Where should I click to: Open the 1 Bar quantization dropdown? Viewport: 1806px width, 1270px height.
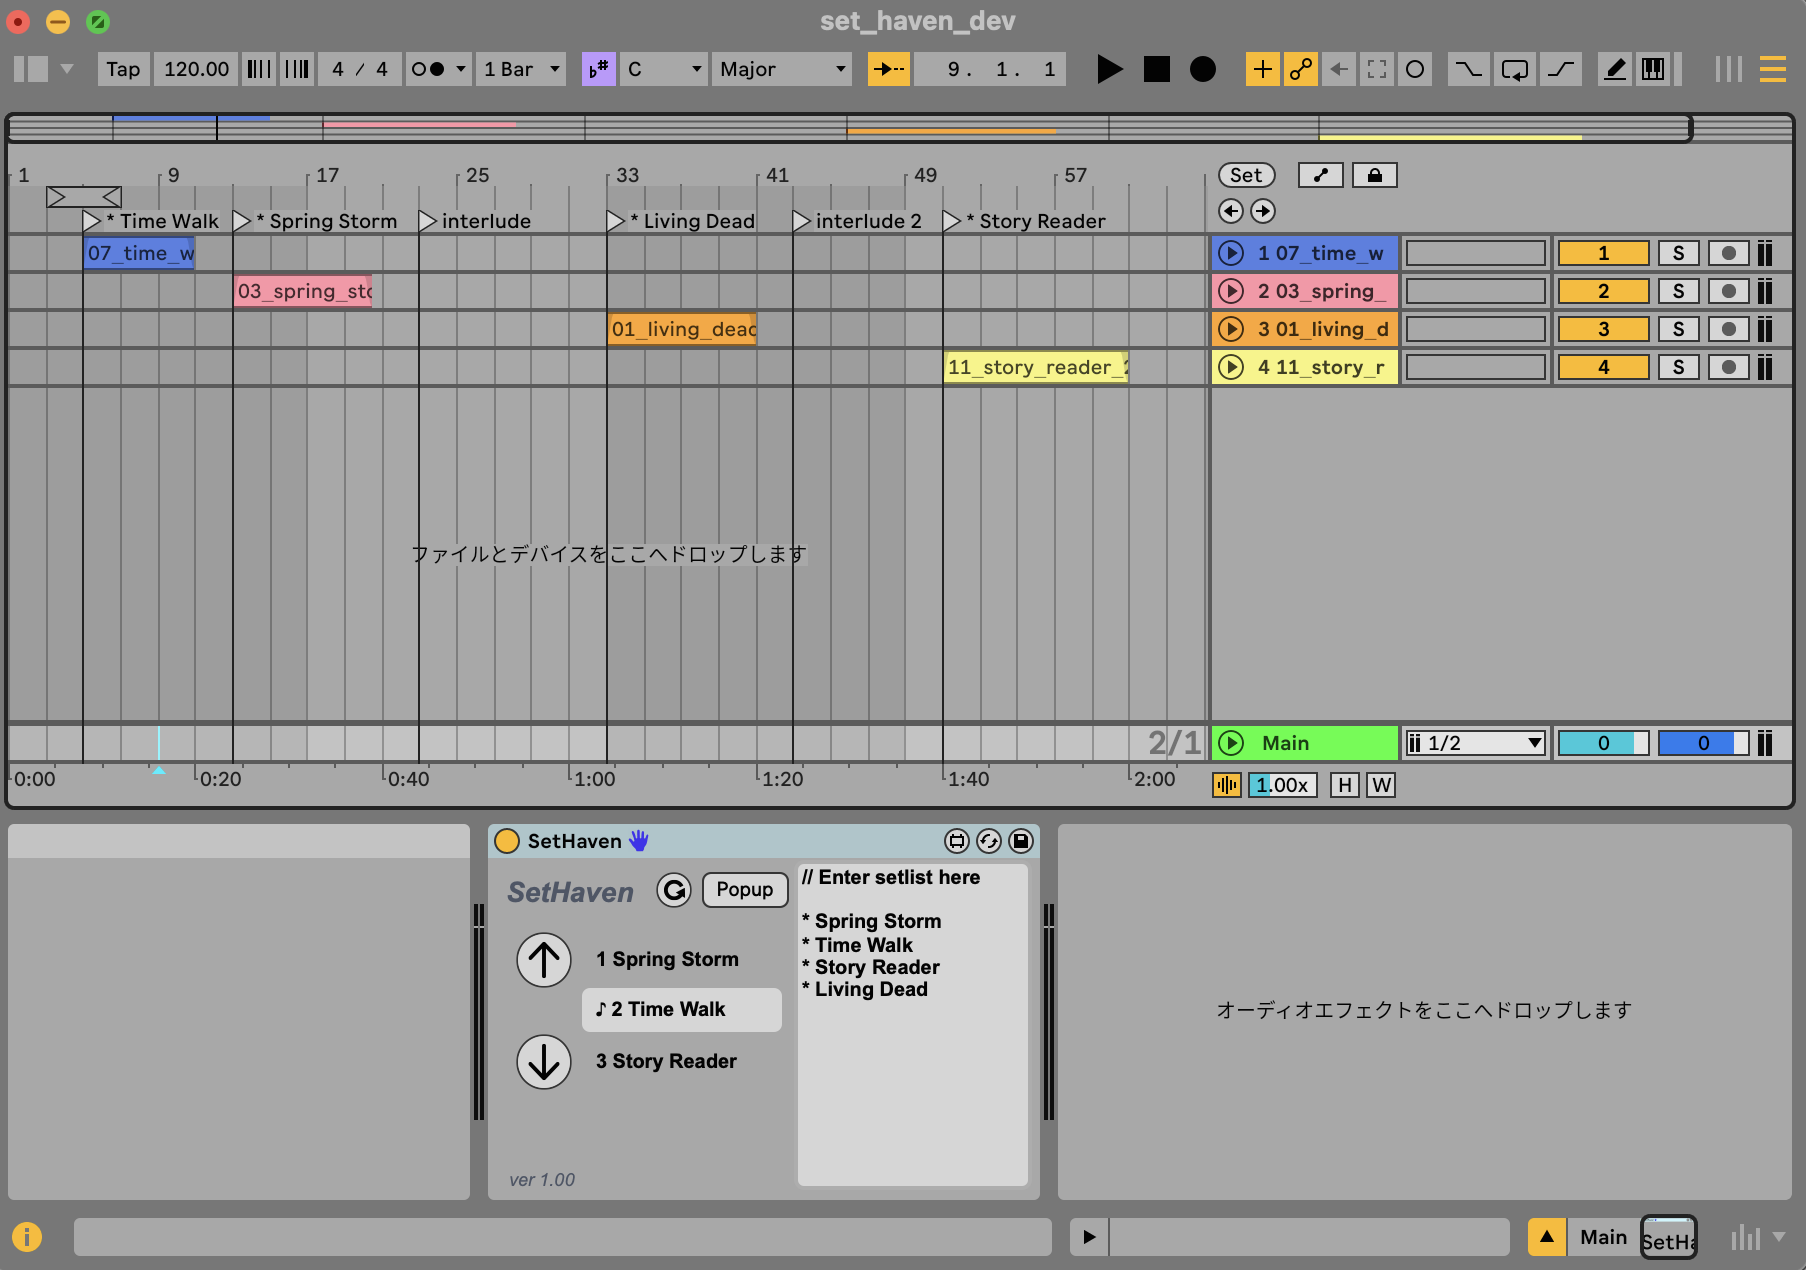pyautogui.click(x=520, y=69)
